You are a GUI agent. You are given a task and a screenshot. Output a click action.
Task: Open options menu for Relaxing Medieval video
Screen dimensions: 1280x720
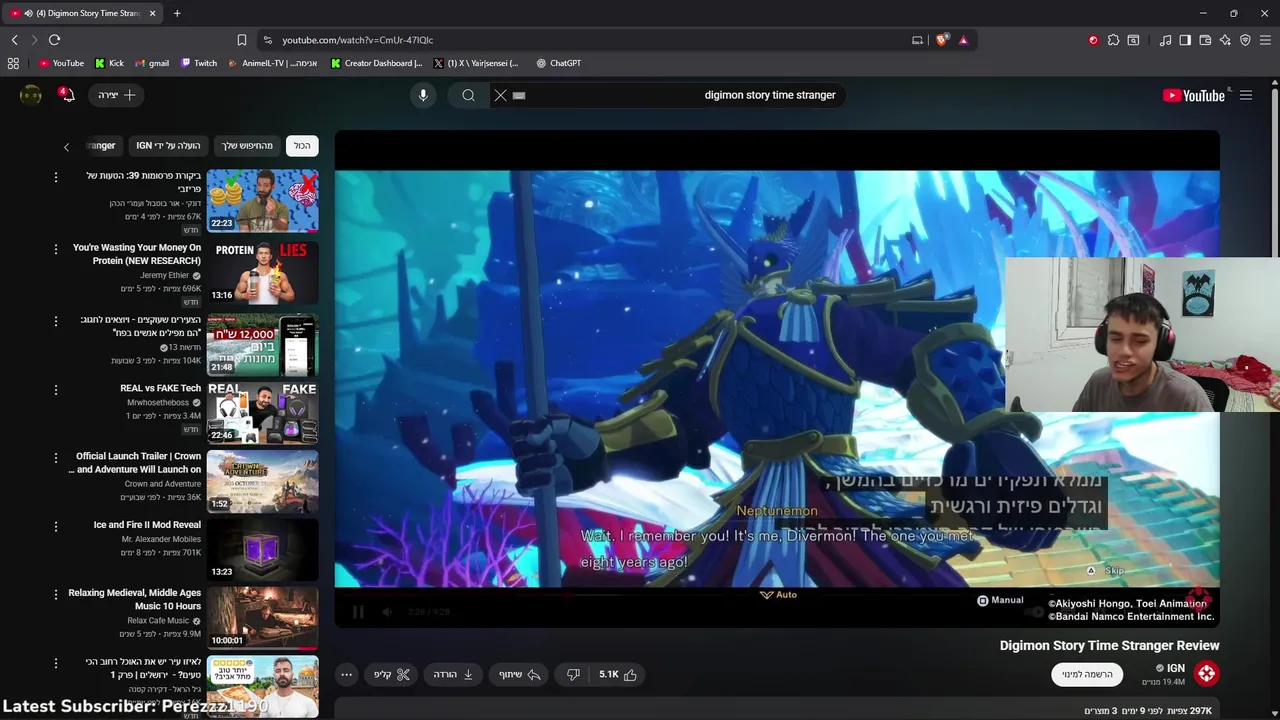(55, 594)
